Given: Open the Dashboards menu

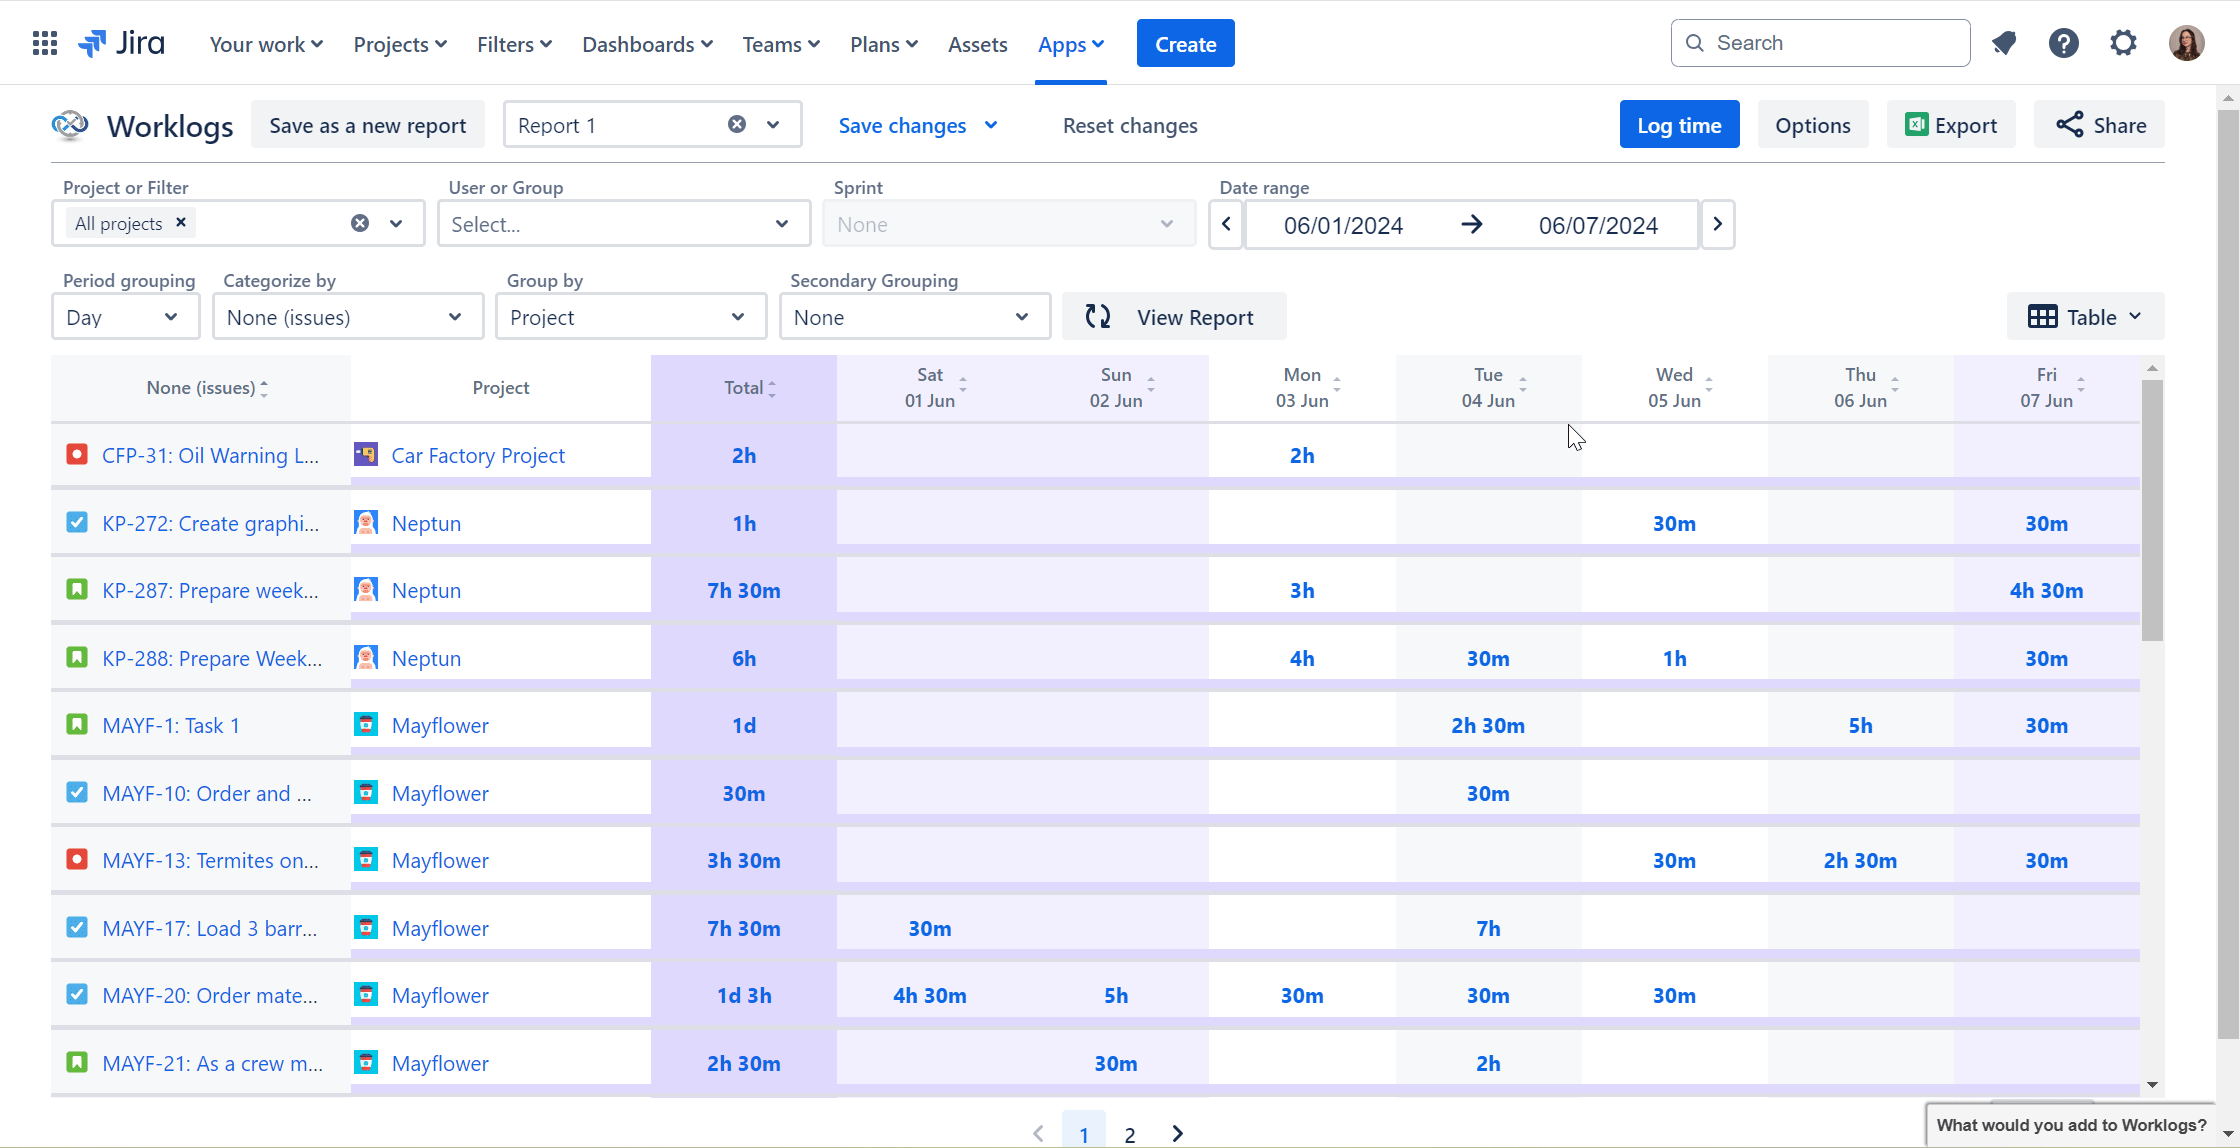Looking at the screenshot, I should [647, 44].
